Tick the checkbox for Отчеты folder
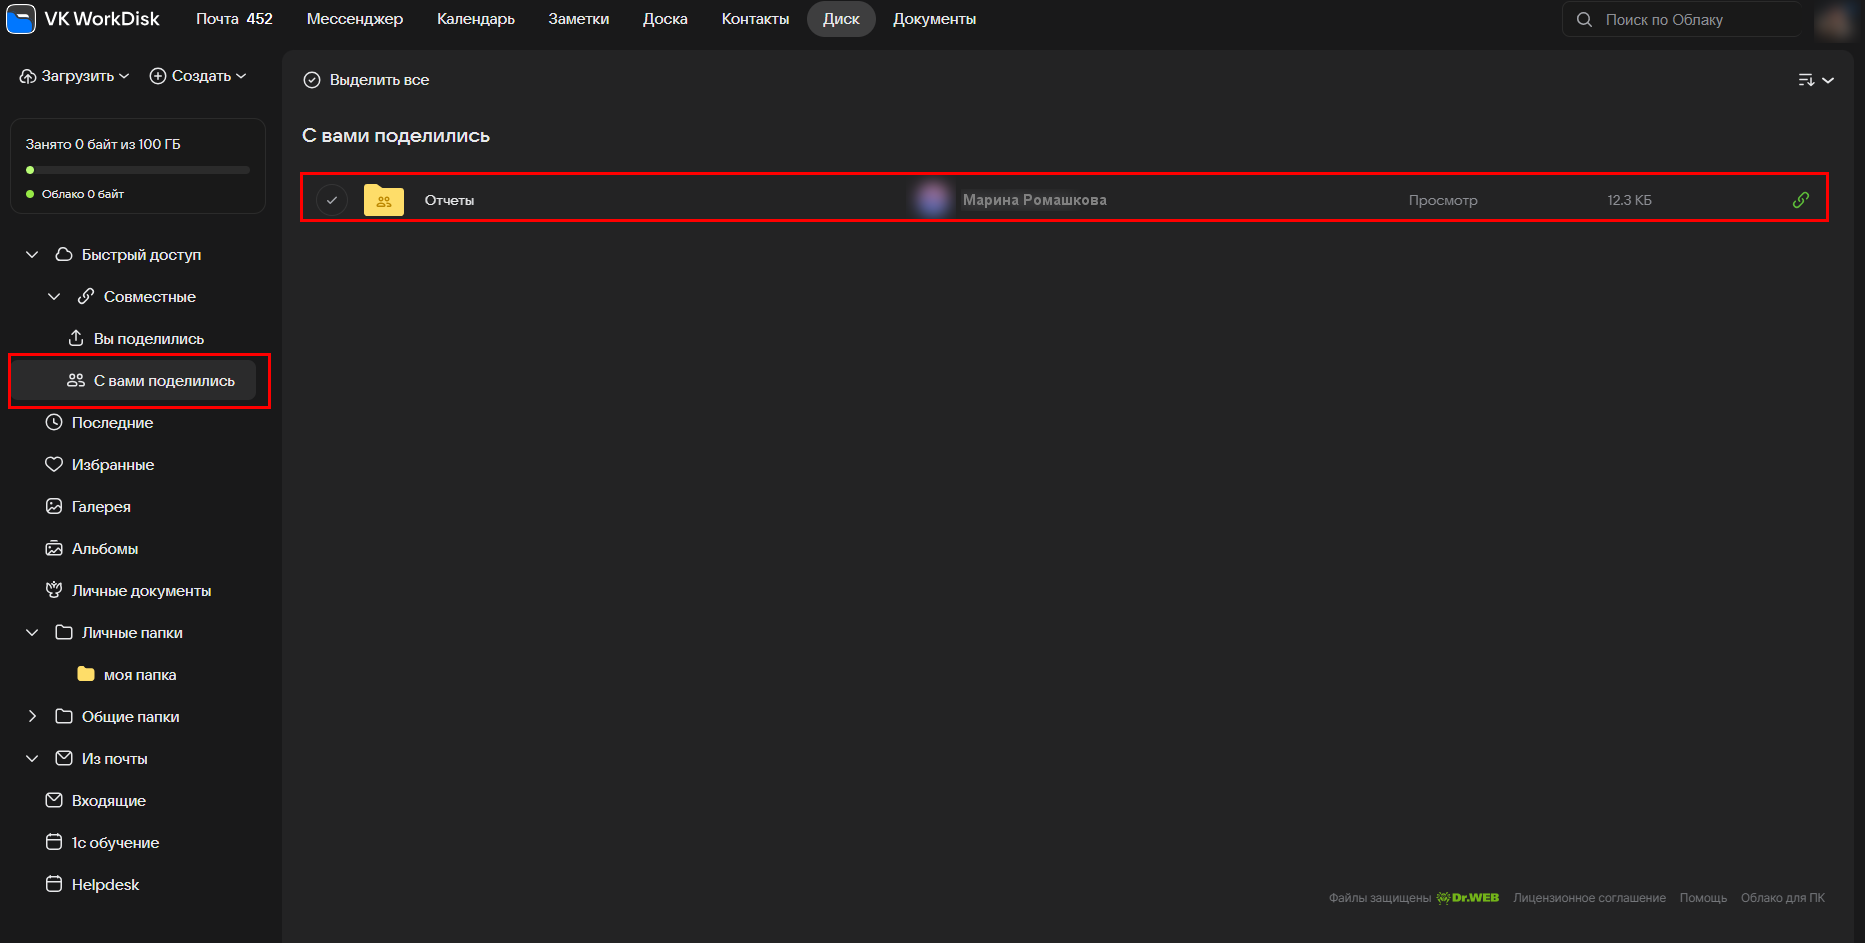The width and height of the screenshot is (1865, 943). tap(332, 200)
